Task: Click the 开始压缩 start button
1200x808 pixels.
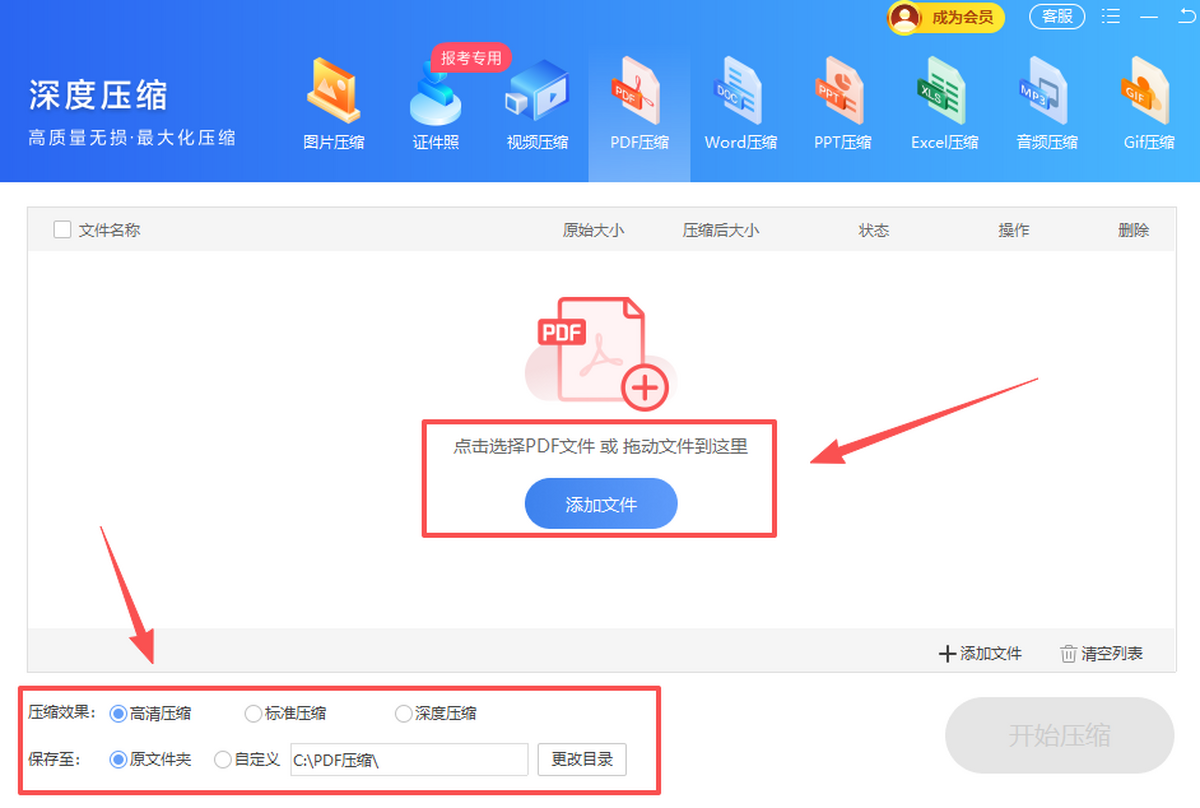Action: (x=1059, y=735)
